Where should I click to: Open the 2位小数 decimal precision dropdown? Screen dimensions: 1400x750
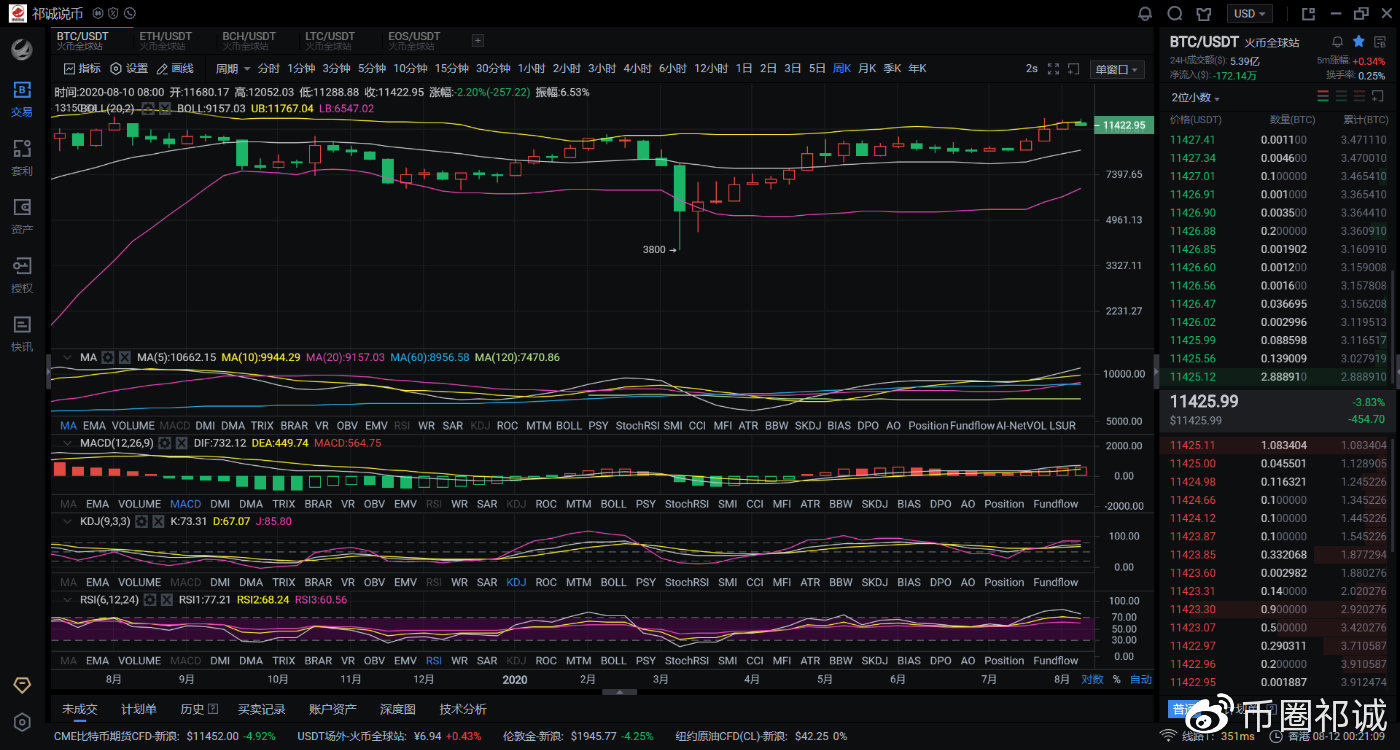pyautogui.click(x=1196, y=98)
